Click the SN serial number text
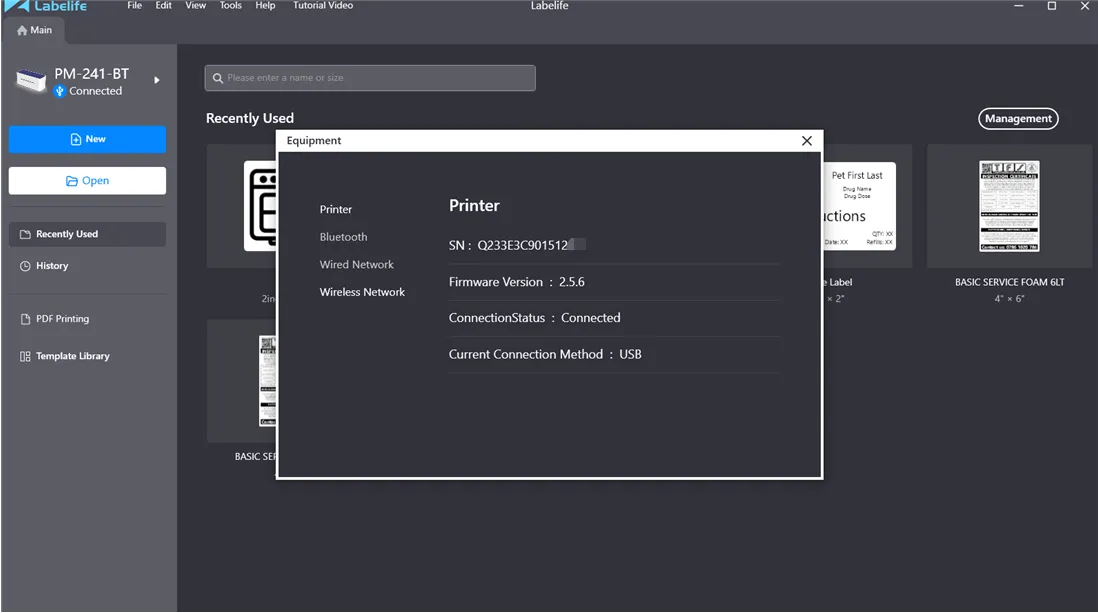1098x613 pixels. pyautogui.click(x=517, y=245)
